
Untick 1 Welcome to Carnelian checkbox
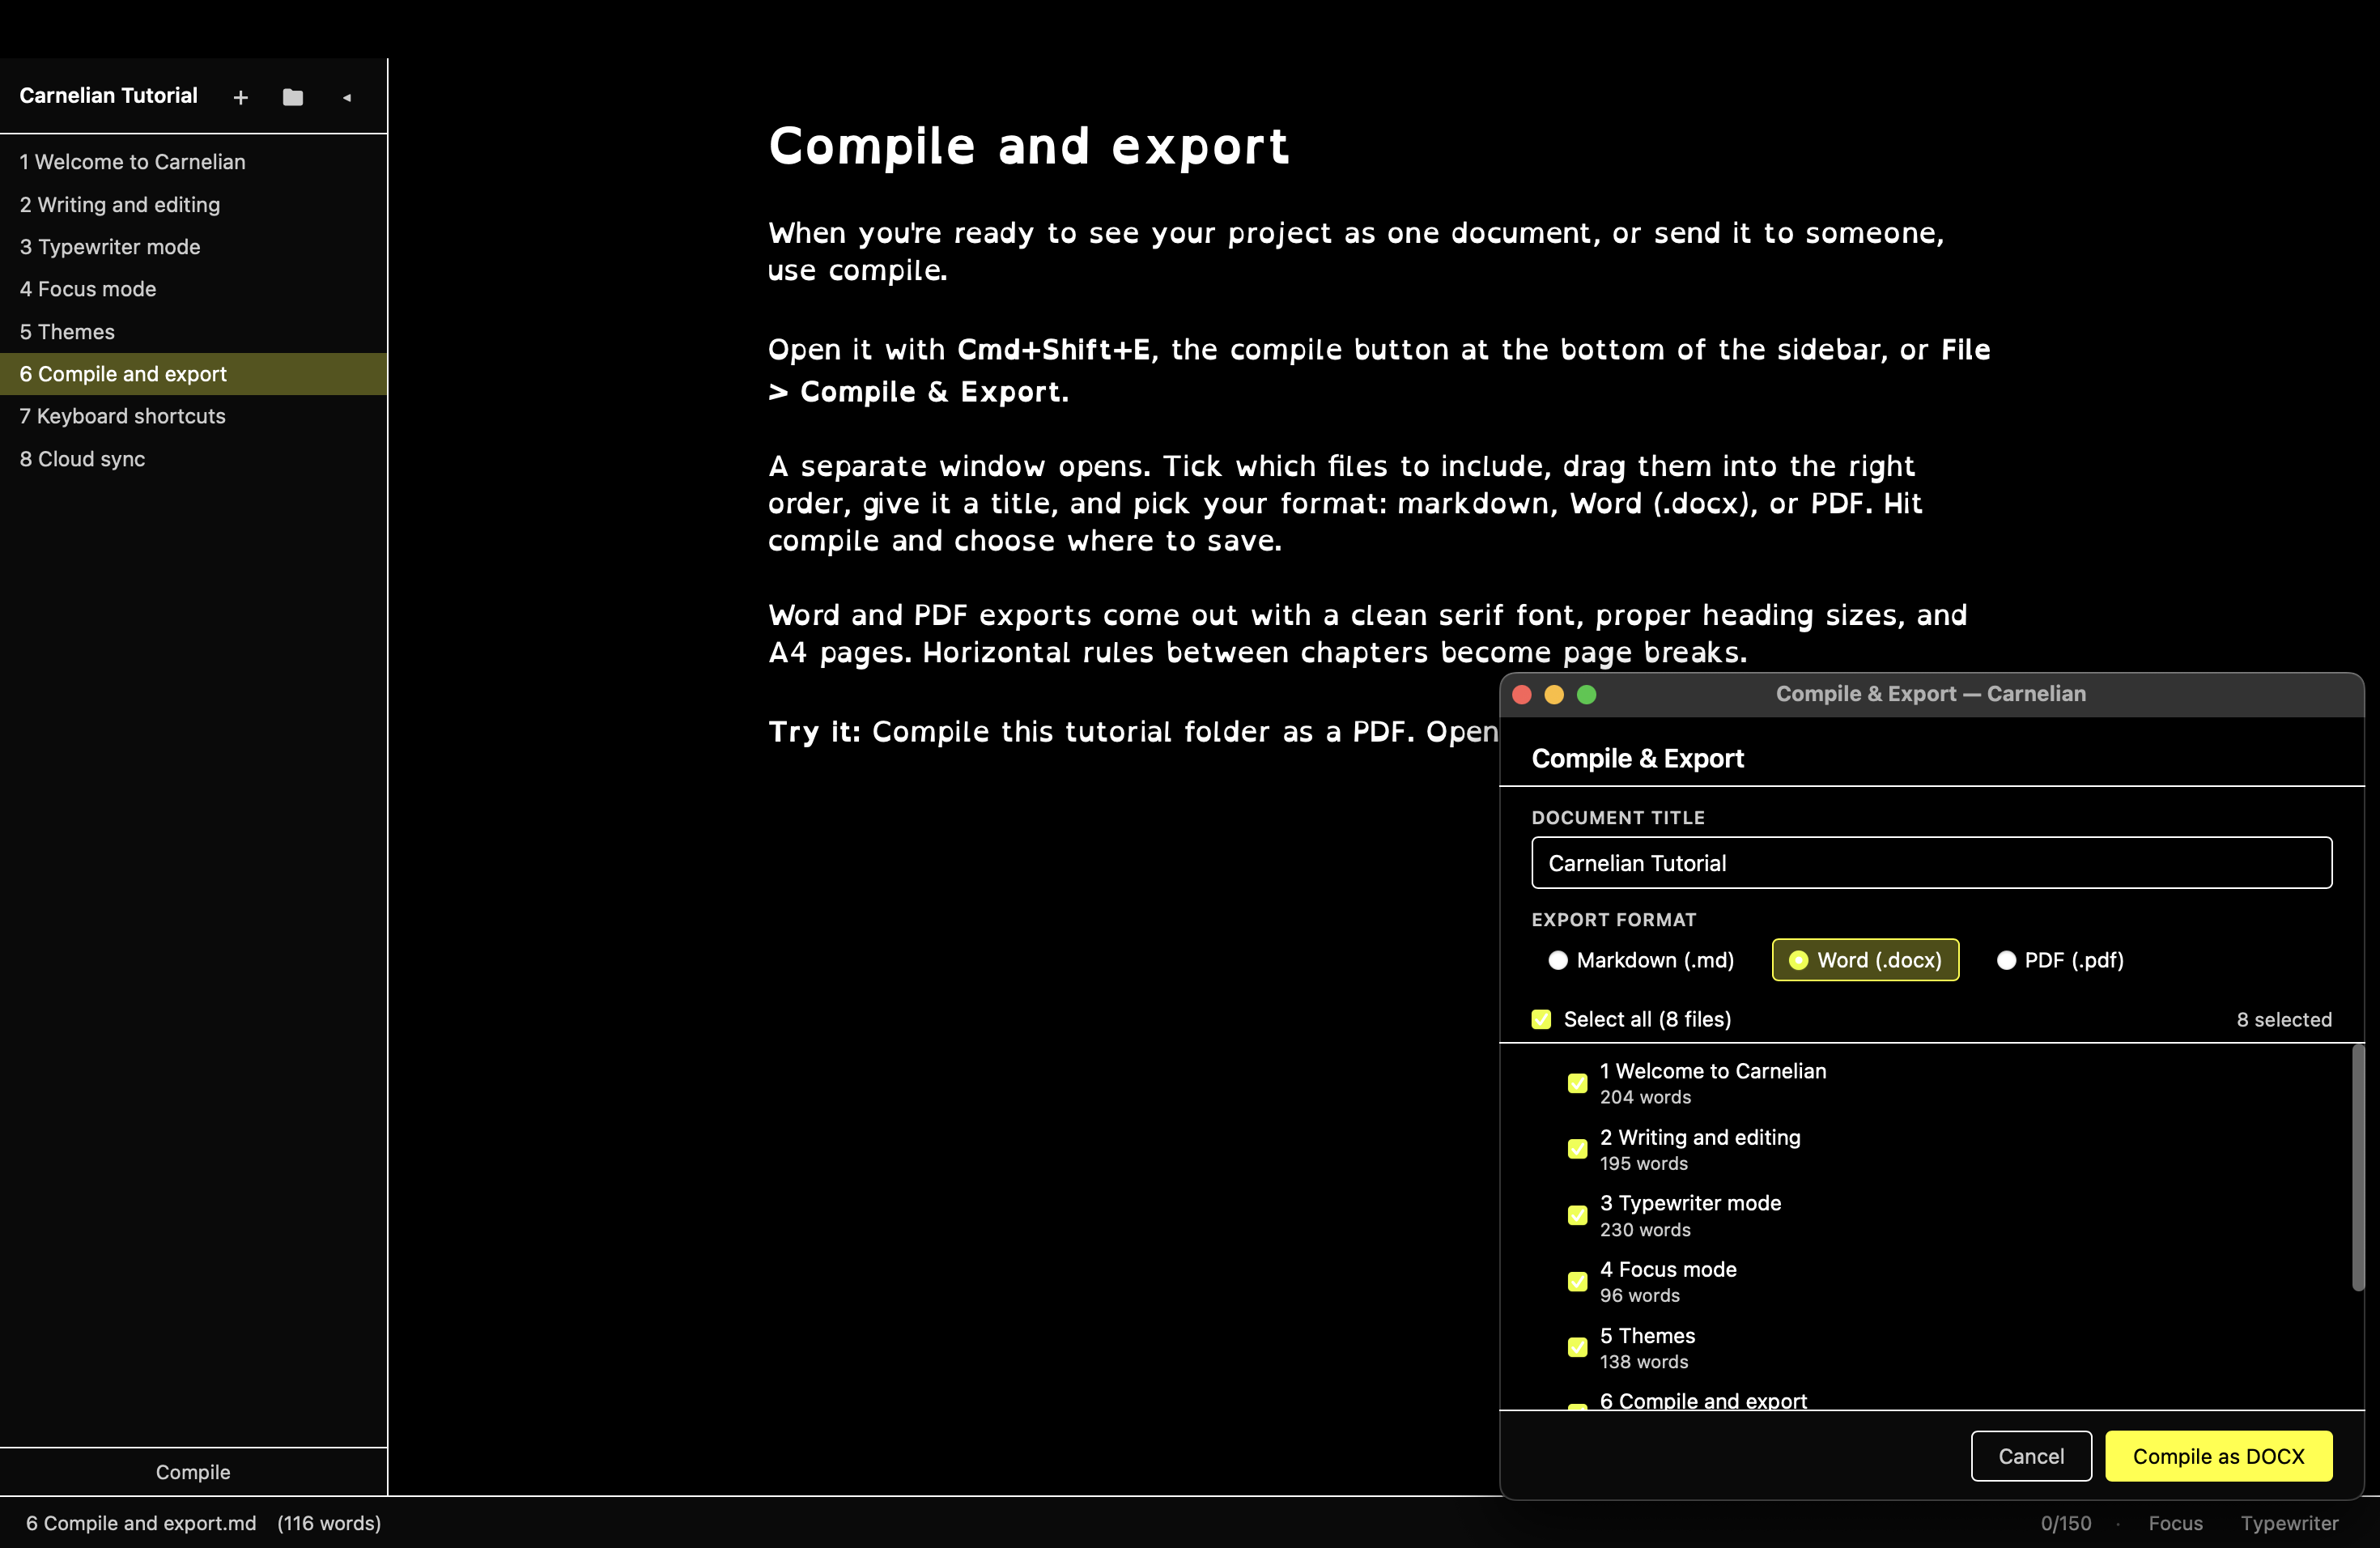(x=1577, y=1083)
